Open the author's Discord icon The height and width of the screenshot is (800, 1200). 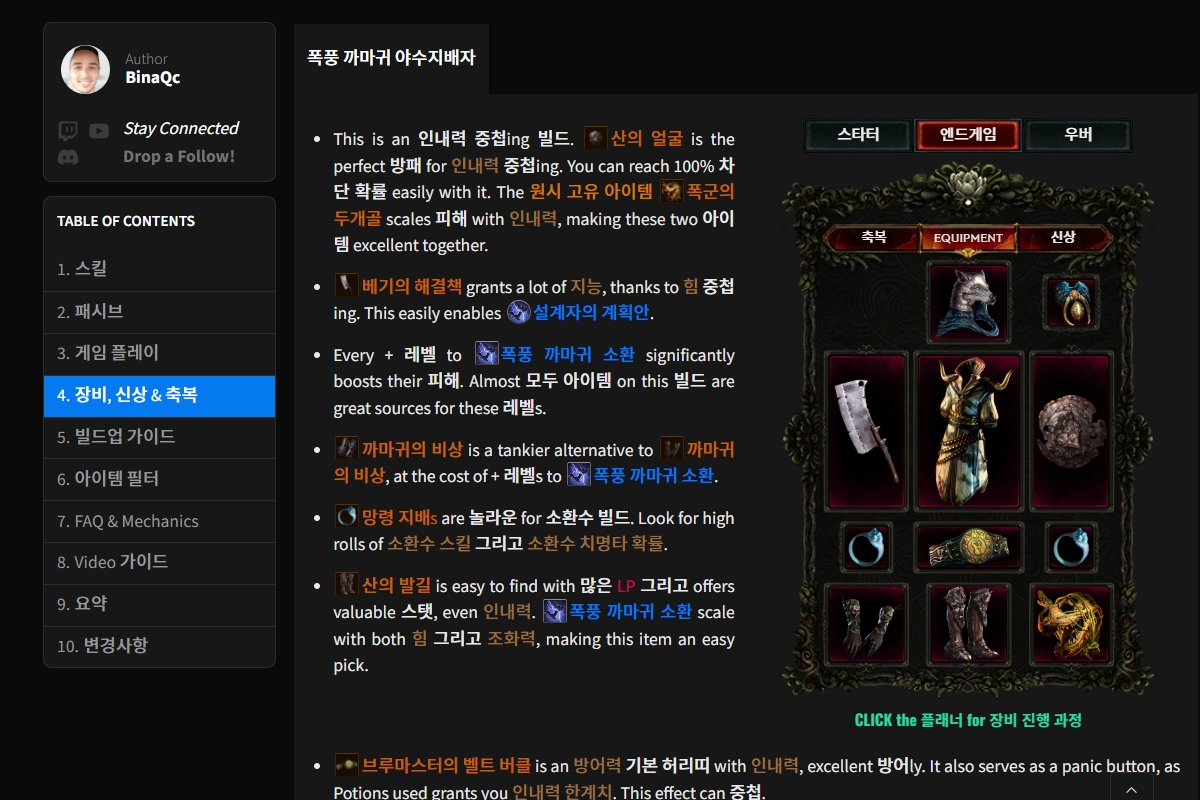click(x=68, y=156)
